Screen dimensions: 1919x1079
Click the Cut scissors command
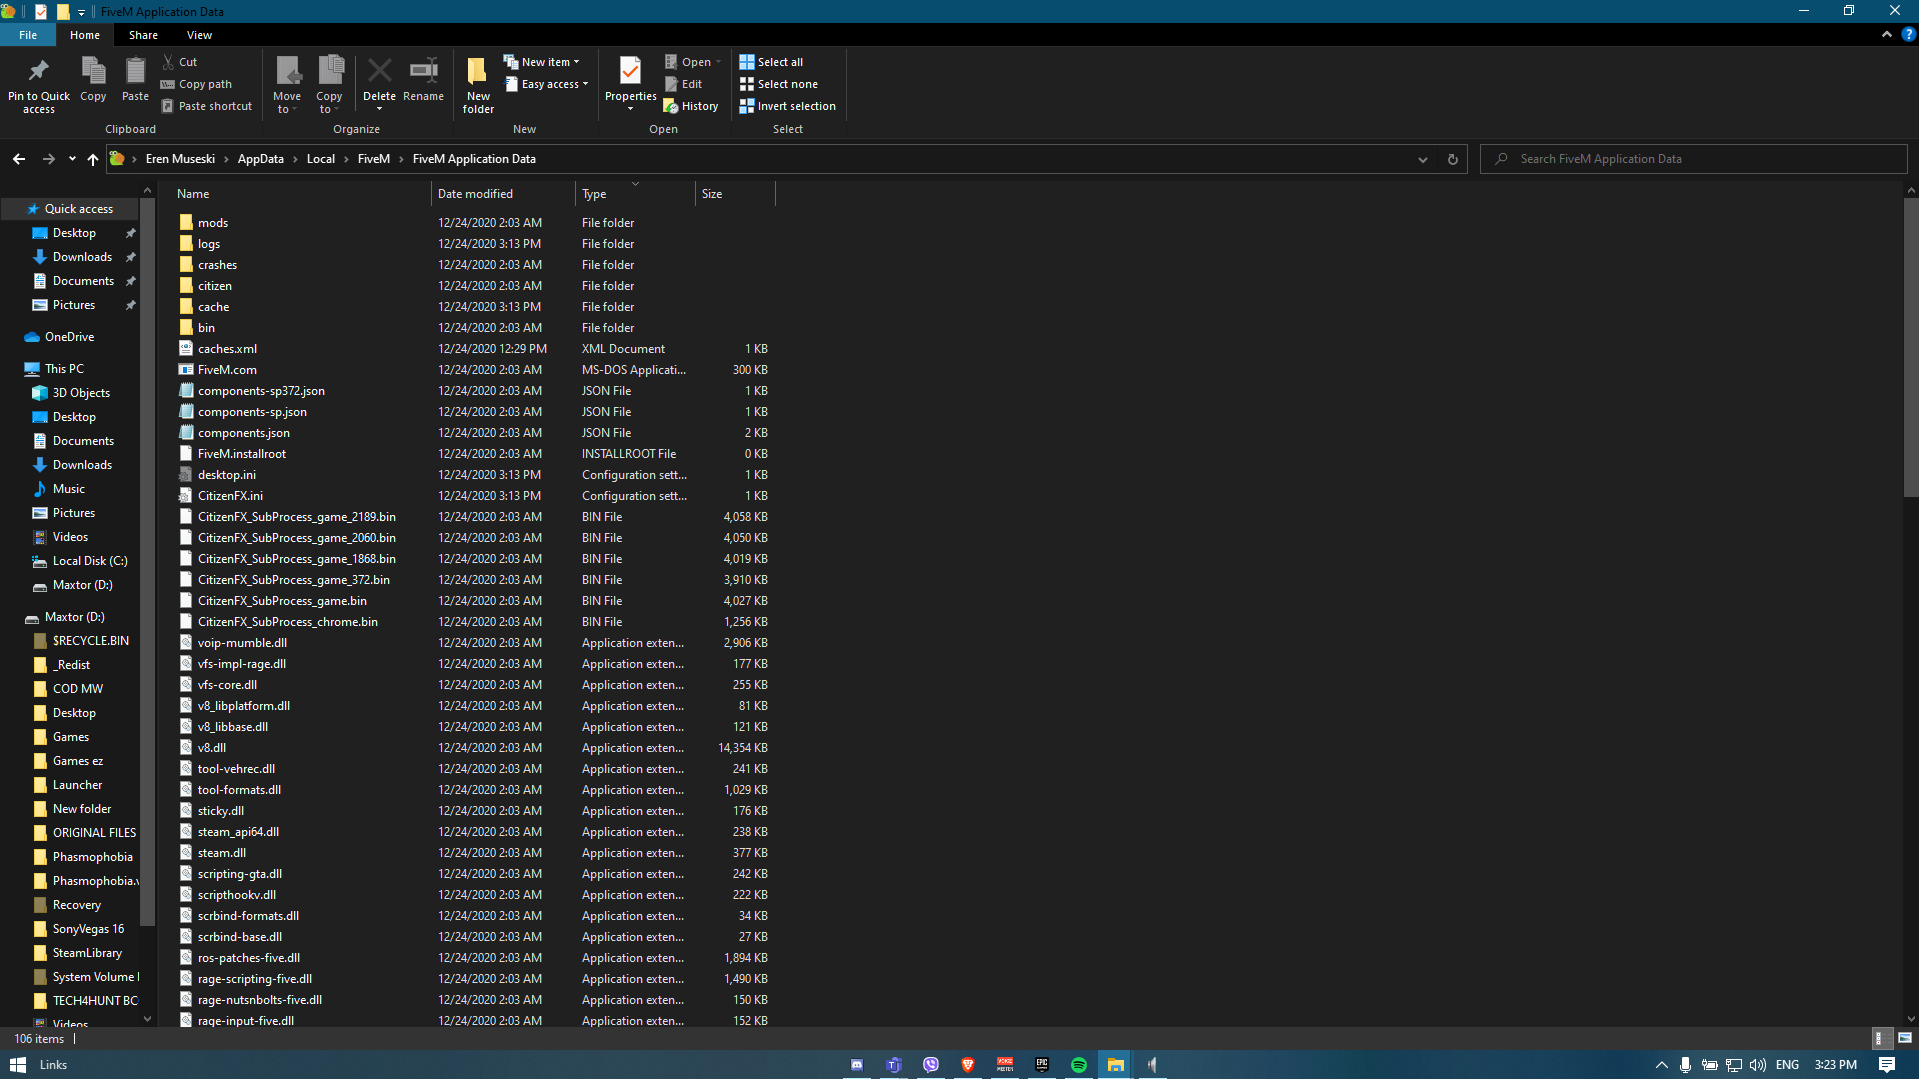[180, 62]
